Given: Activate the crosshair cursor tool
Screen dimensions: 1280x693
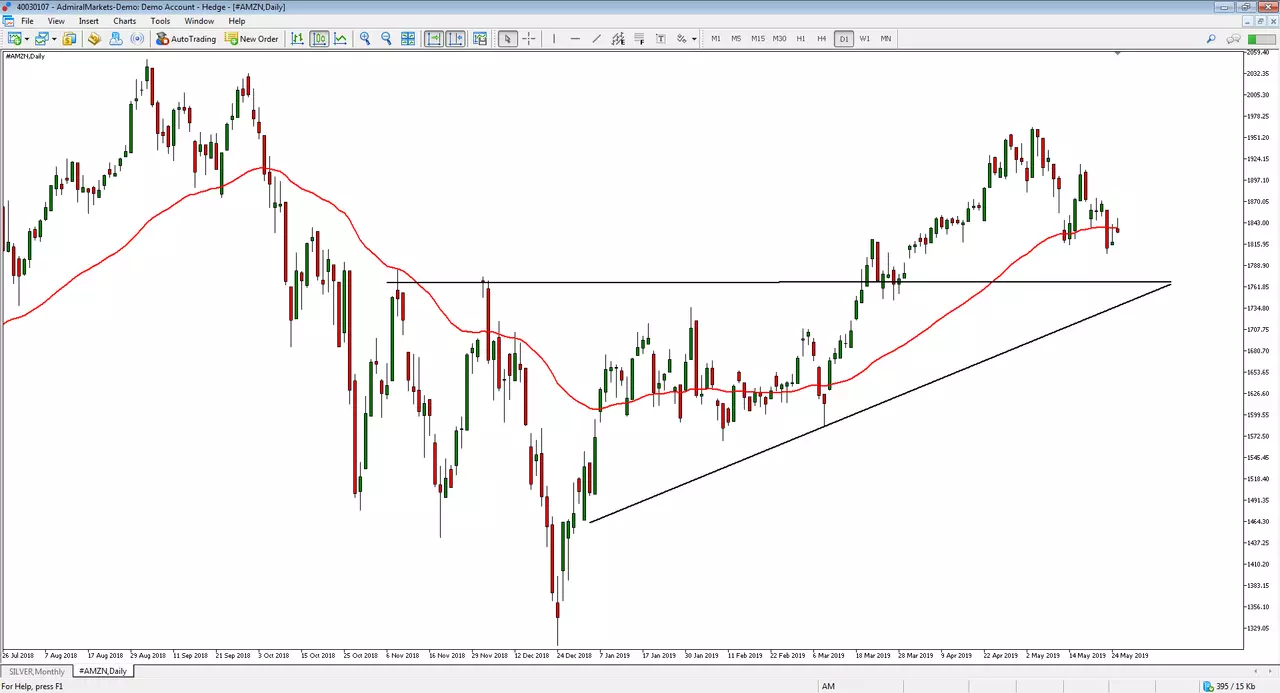Looking at the screenshot, I should click(x=528, y=39).
